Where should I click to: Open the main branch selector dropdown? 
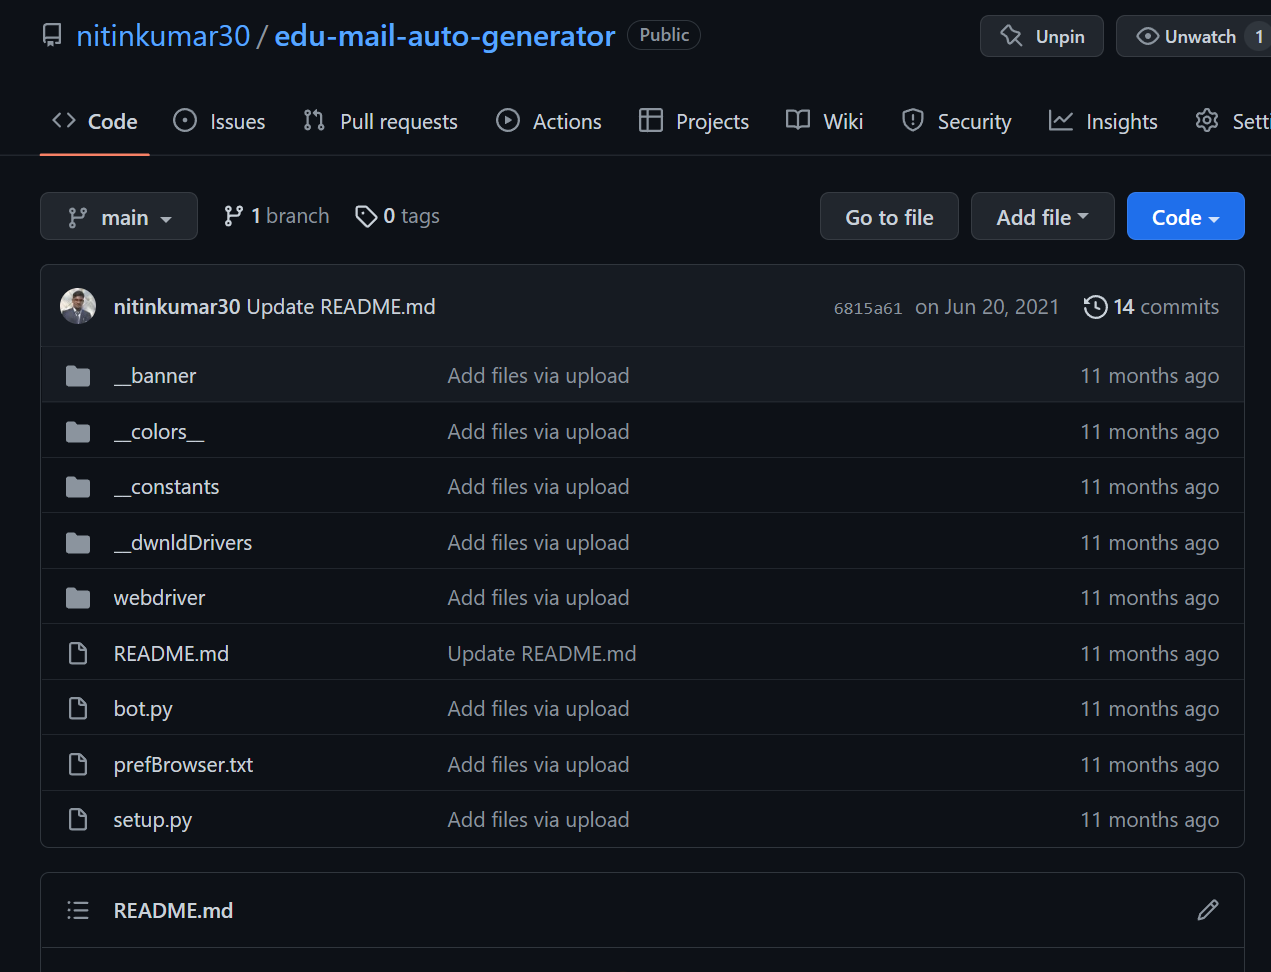point(119,217)
